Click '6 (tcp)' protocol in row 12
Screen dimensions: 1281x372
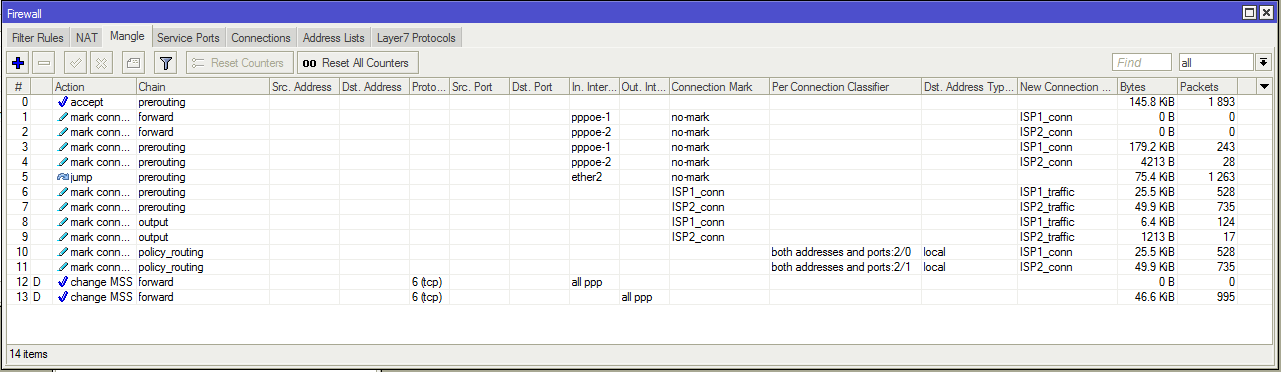pyautogui.click(x=426, y=282)
